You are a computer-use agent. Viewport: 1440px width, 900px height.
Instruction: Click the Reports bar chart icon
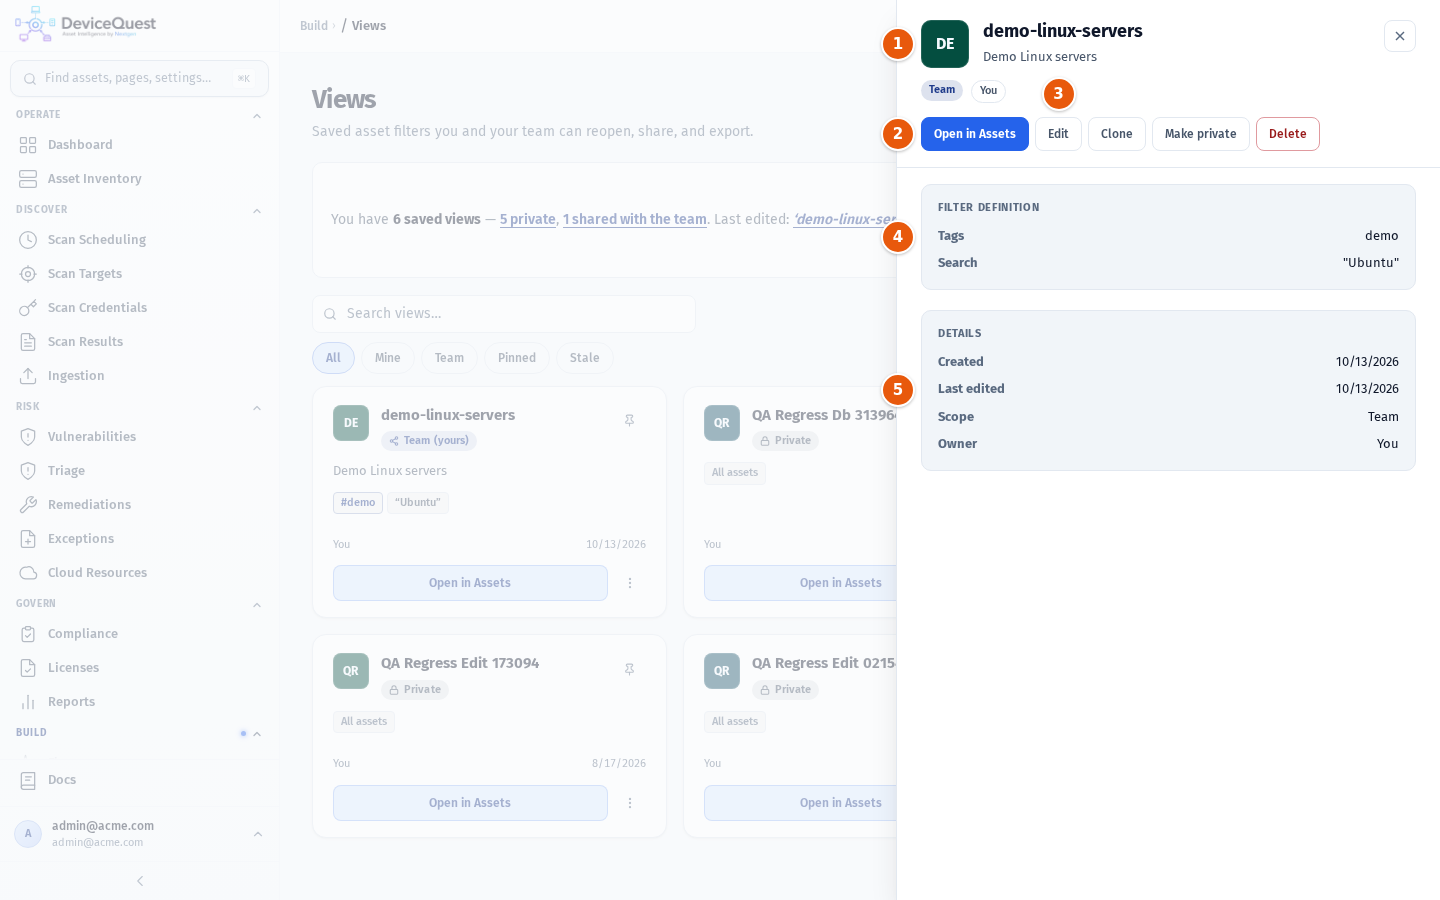click(x=28, y=702)
